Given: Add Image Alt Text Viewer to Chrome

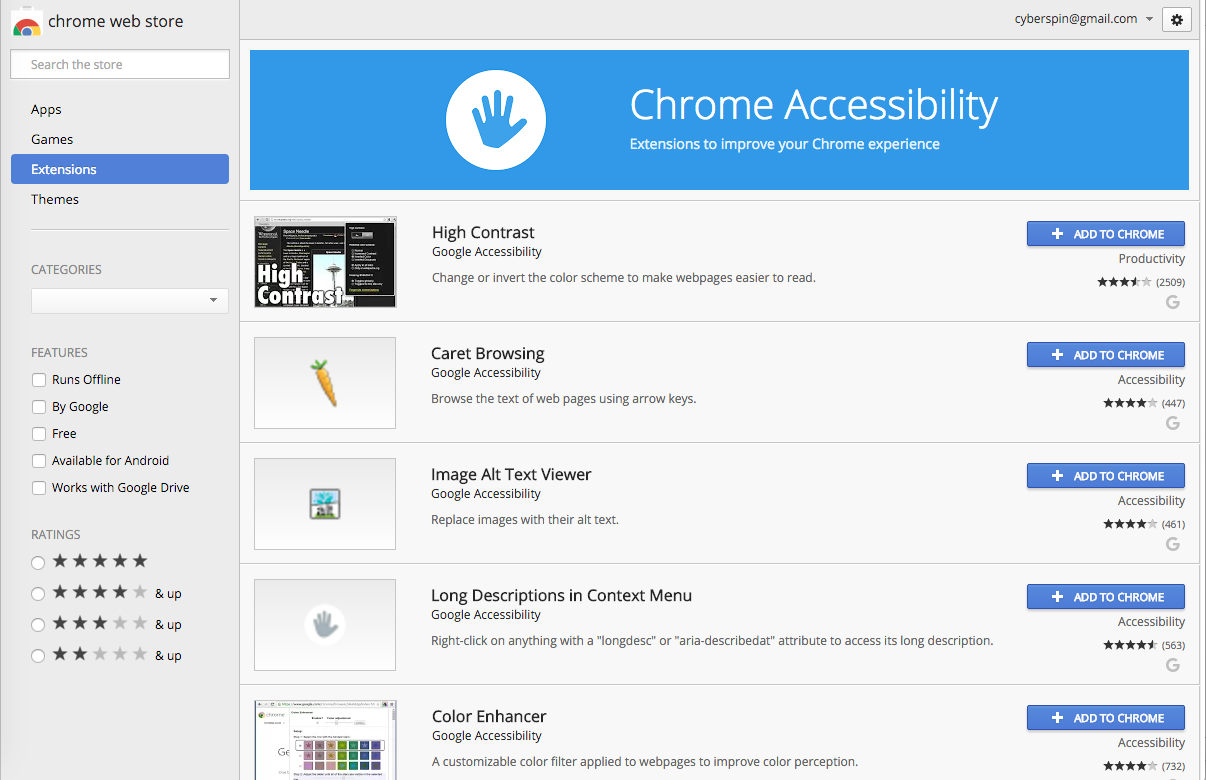Looking at the screenshot, I should (1106, 476).
